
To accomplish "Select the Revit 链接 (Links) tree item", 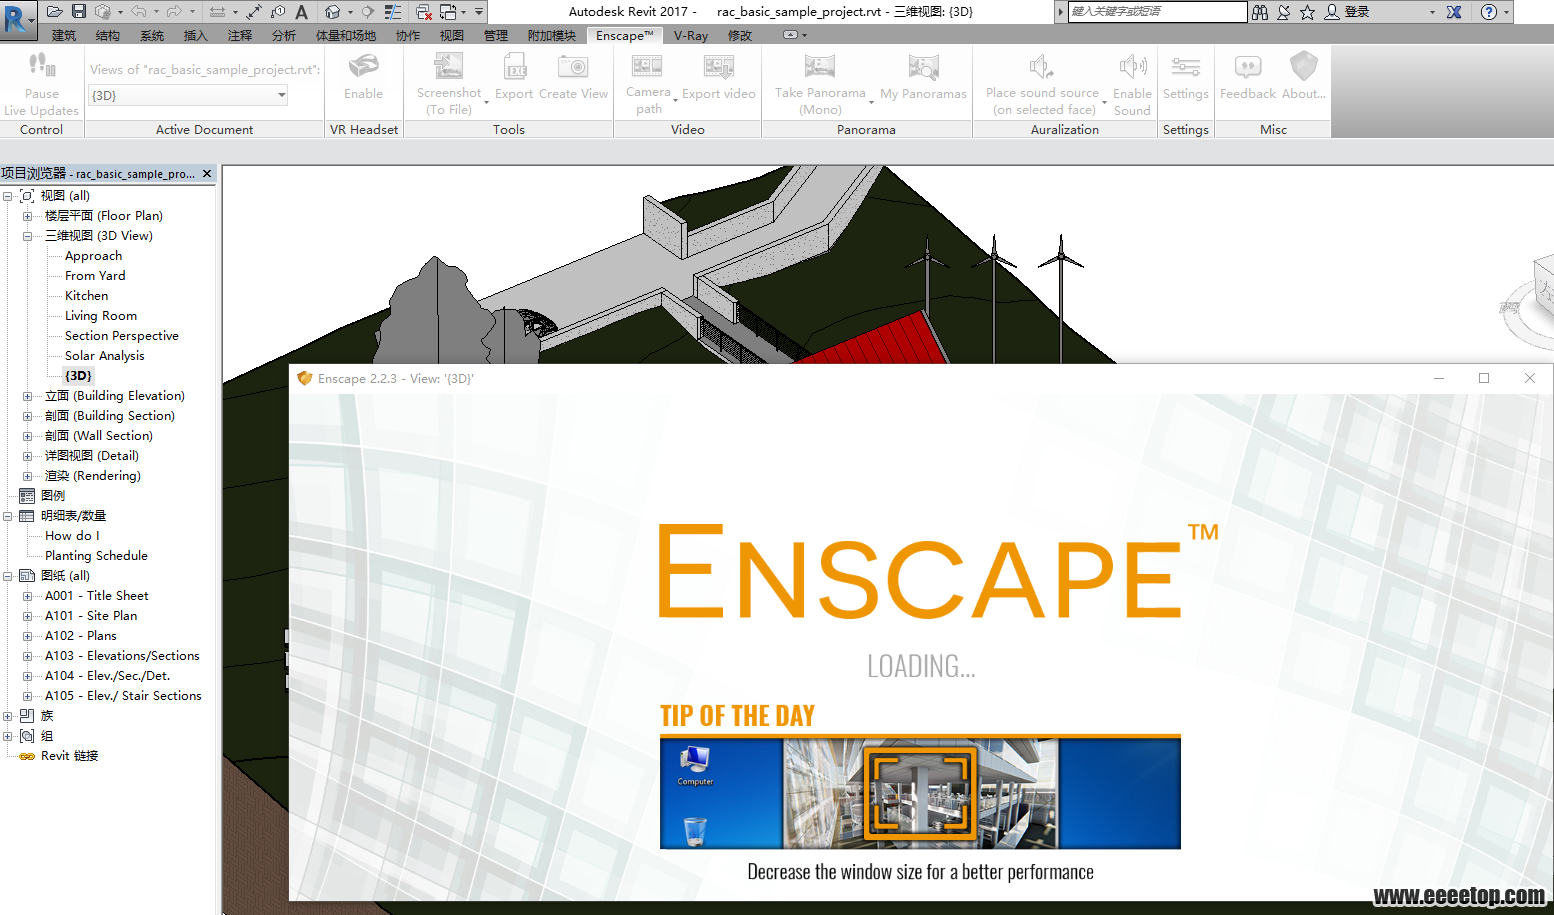I will pos(70,756).
